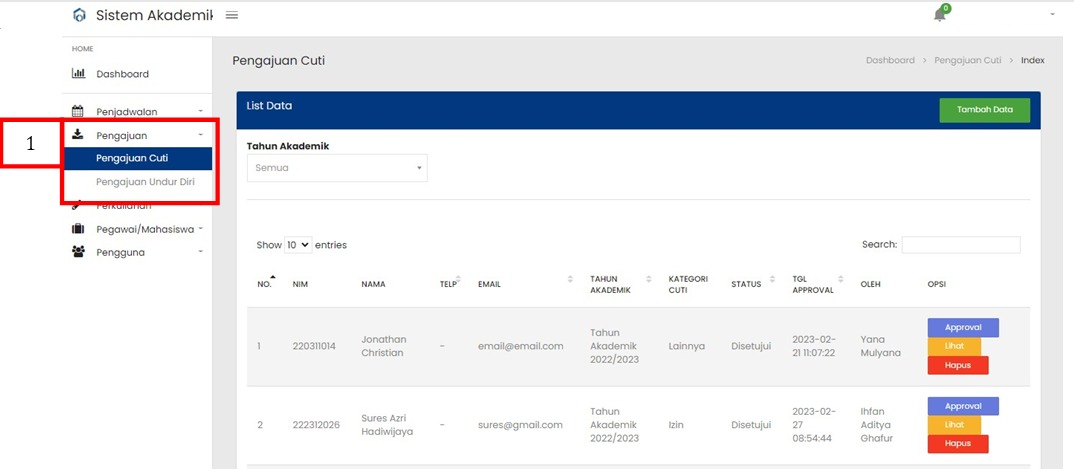Click the Pengajuan download icon
The width and height of the screenshot is (1074, 476).
click(x=78, y=134)
